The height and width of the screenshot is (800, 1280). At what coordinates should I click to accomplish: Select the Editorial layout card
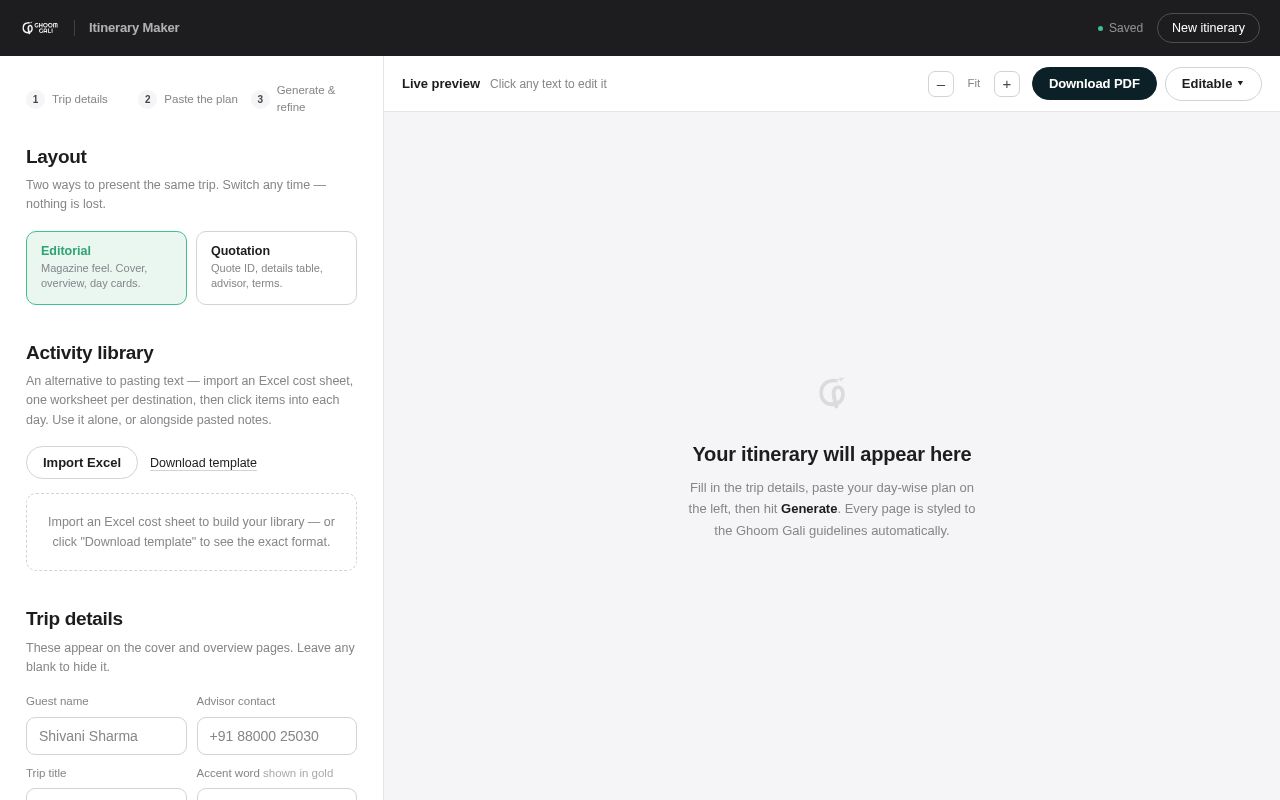(106, 268)
